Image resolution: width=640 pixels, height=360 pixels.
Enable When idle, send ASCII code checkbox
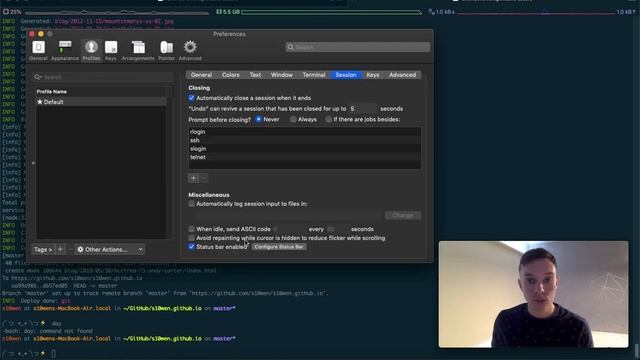click(191, 229)
